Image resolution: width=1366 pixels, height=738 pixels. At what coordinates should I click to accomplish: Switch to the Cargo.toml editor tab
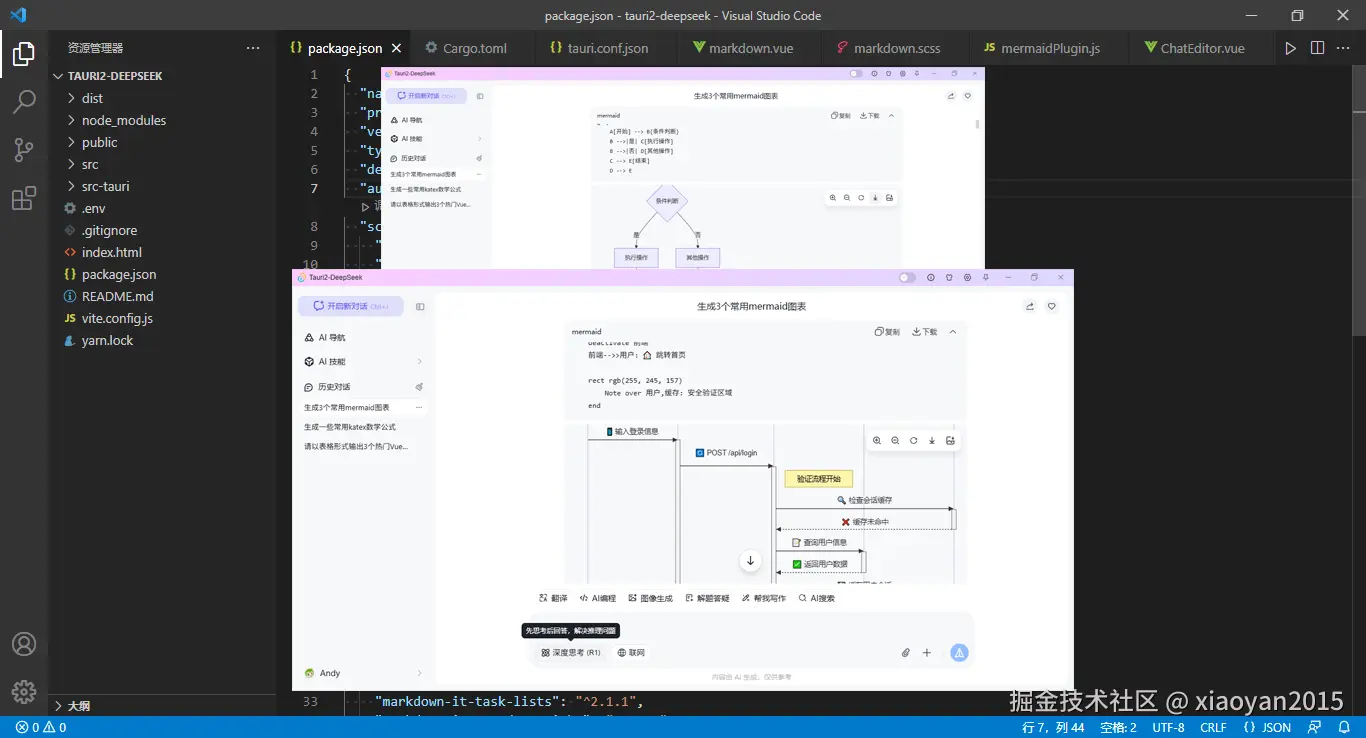pos(474,48)
